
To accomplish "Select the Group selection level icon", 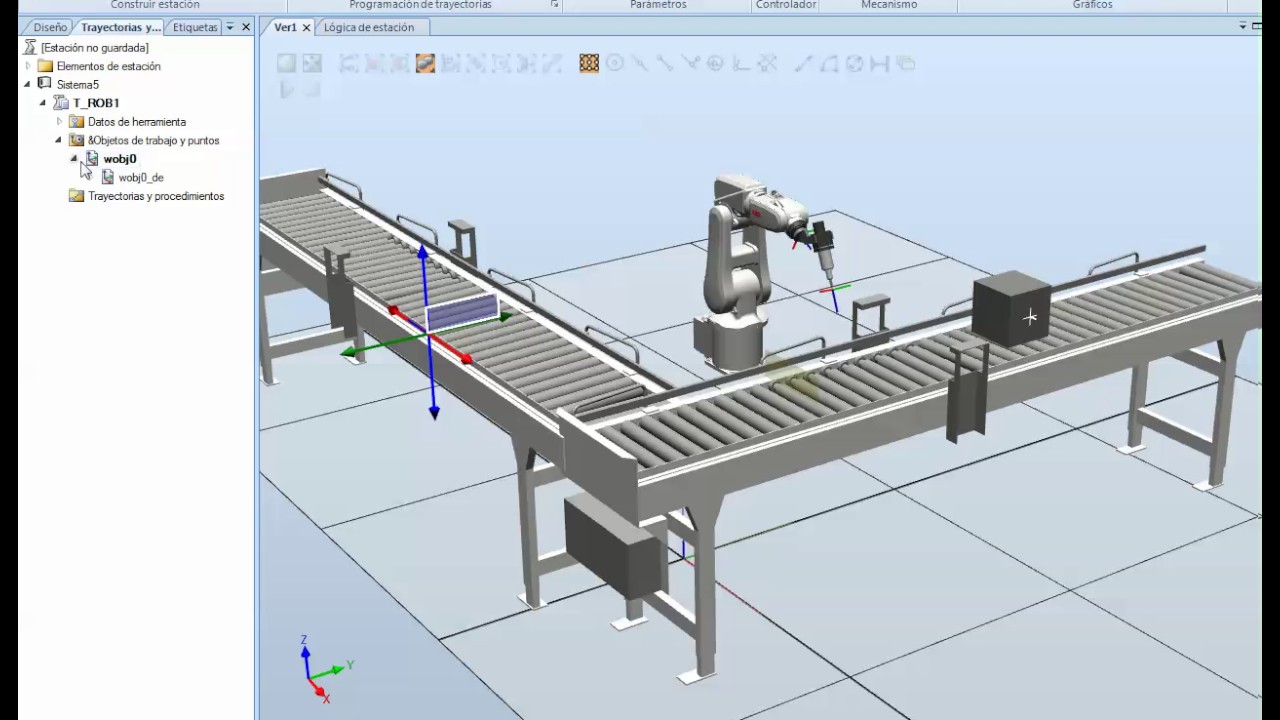I will point(450,64).
